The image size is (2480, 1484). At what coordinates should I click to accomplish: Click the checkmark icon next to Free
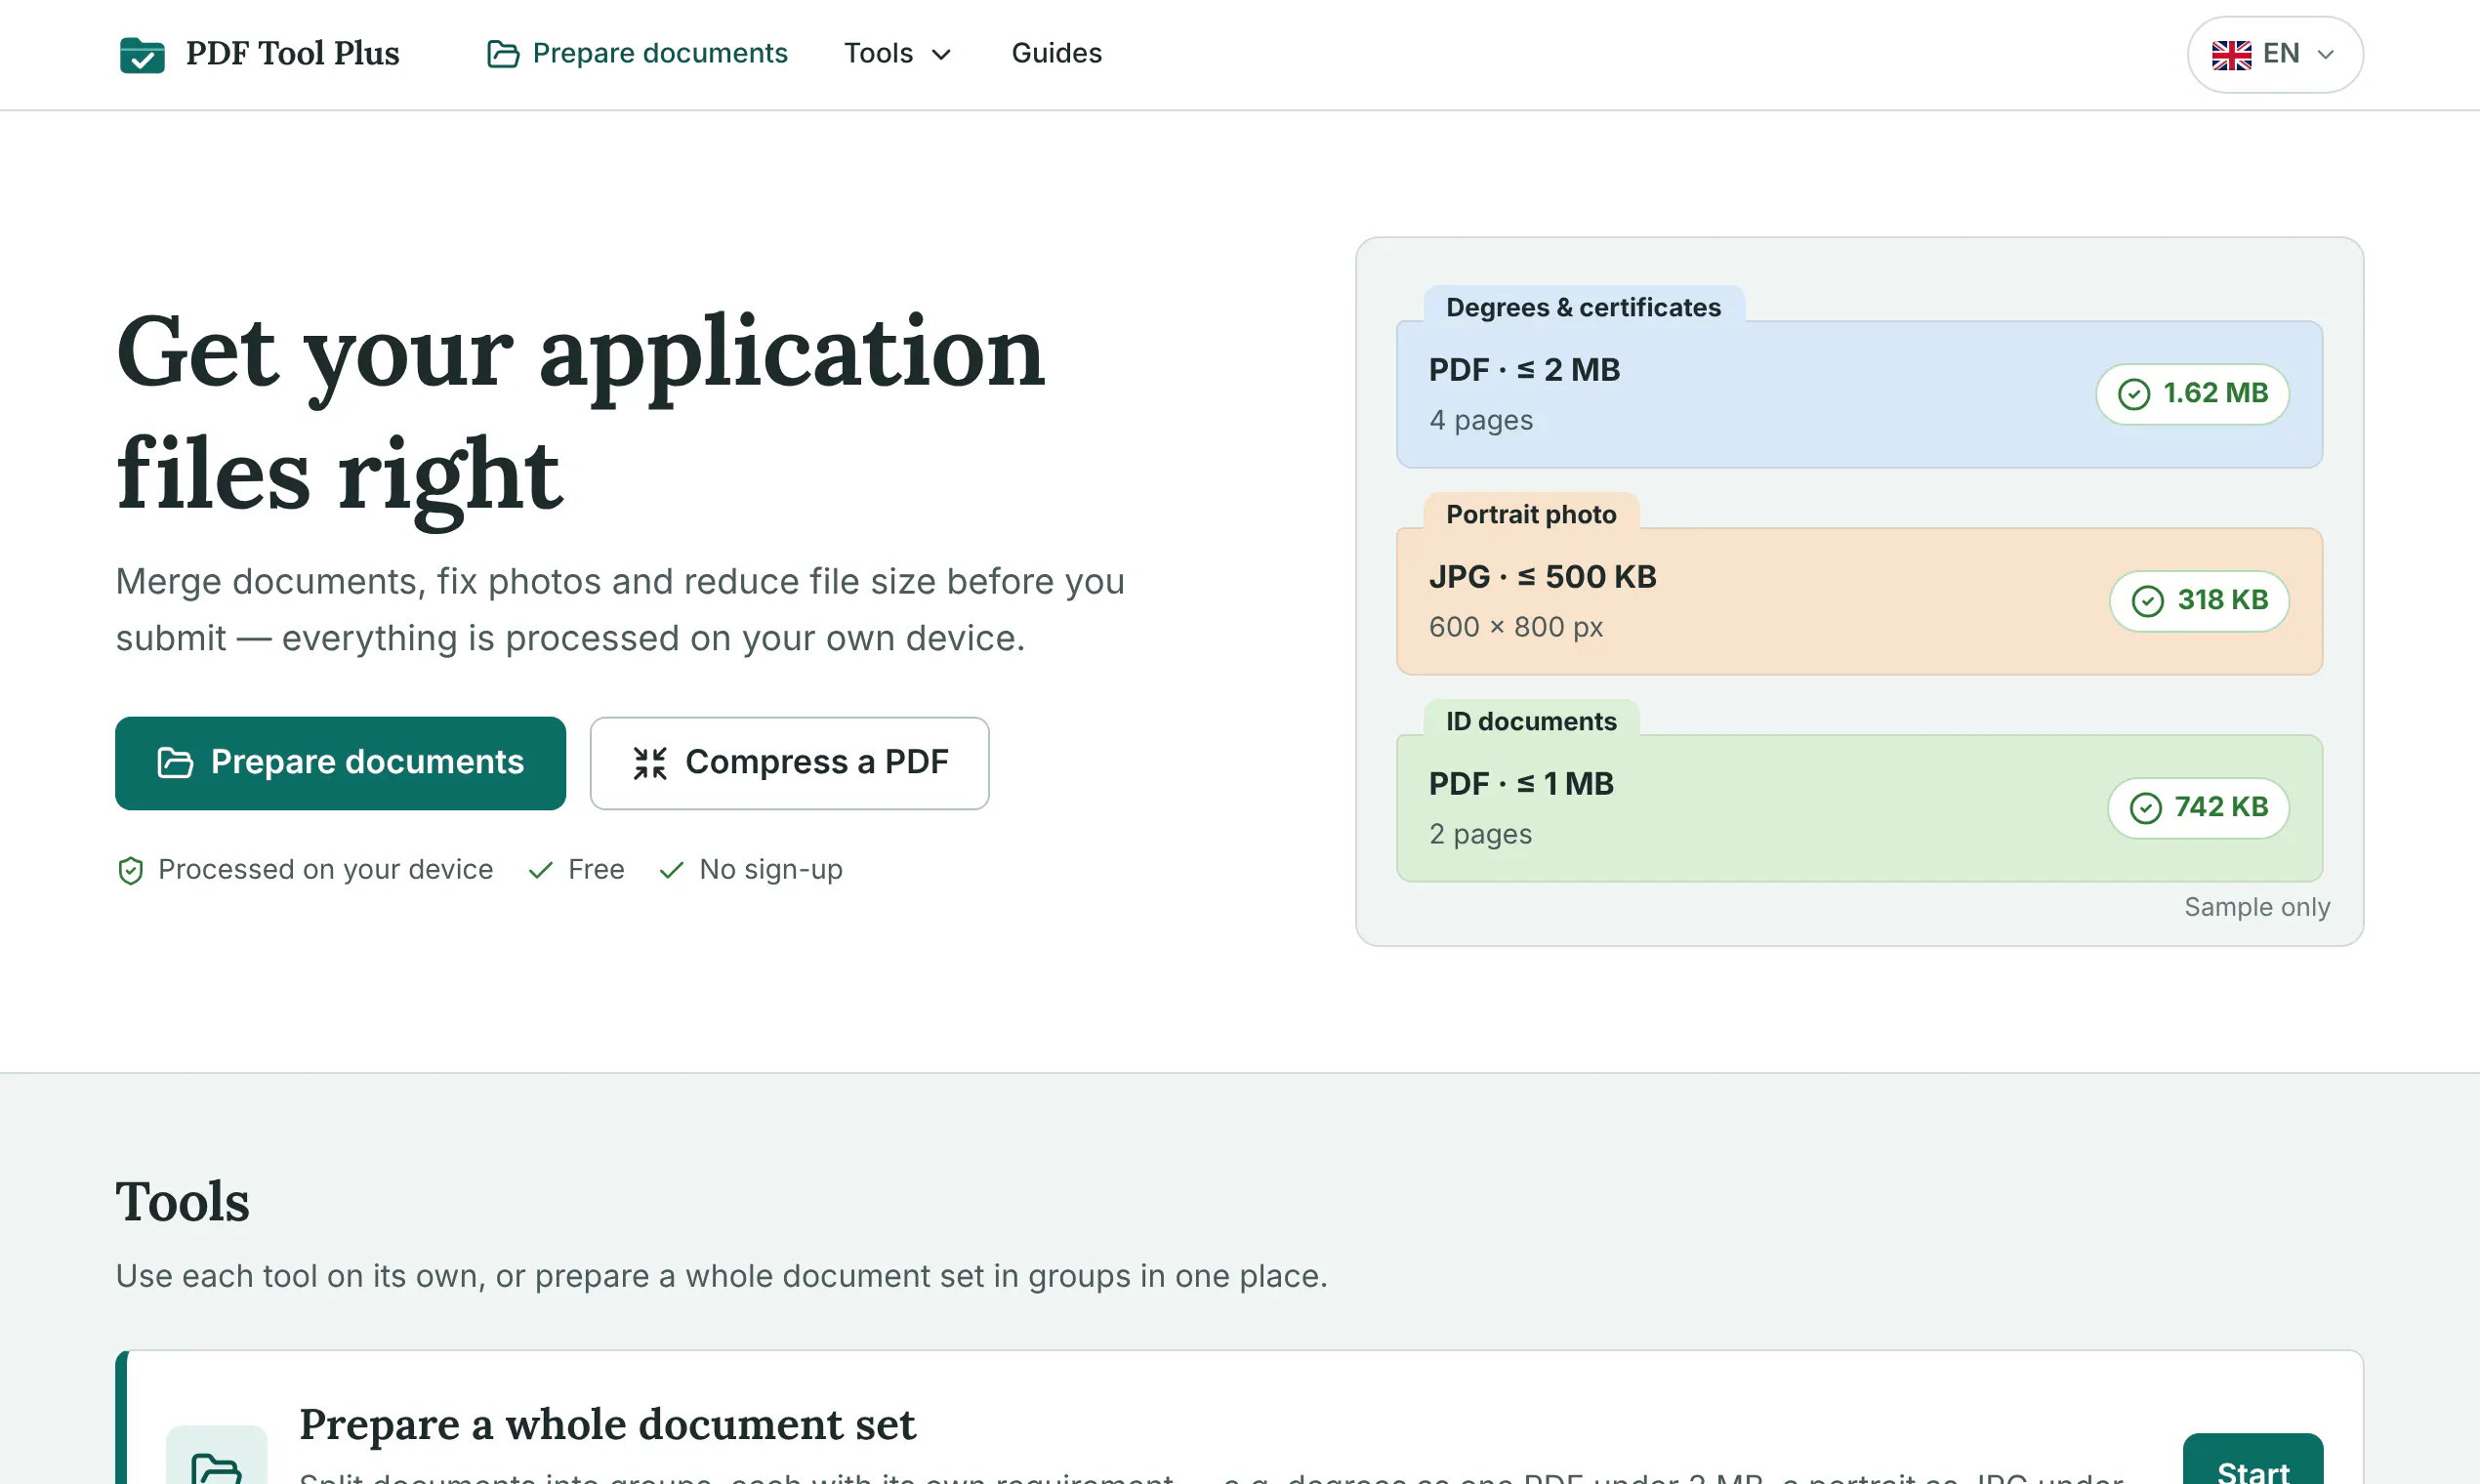coord(541,870)
